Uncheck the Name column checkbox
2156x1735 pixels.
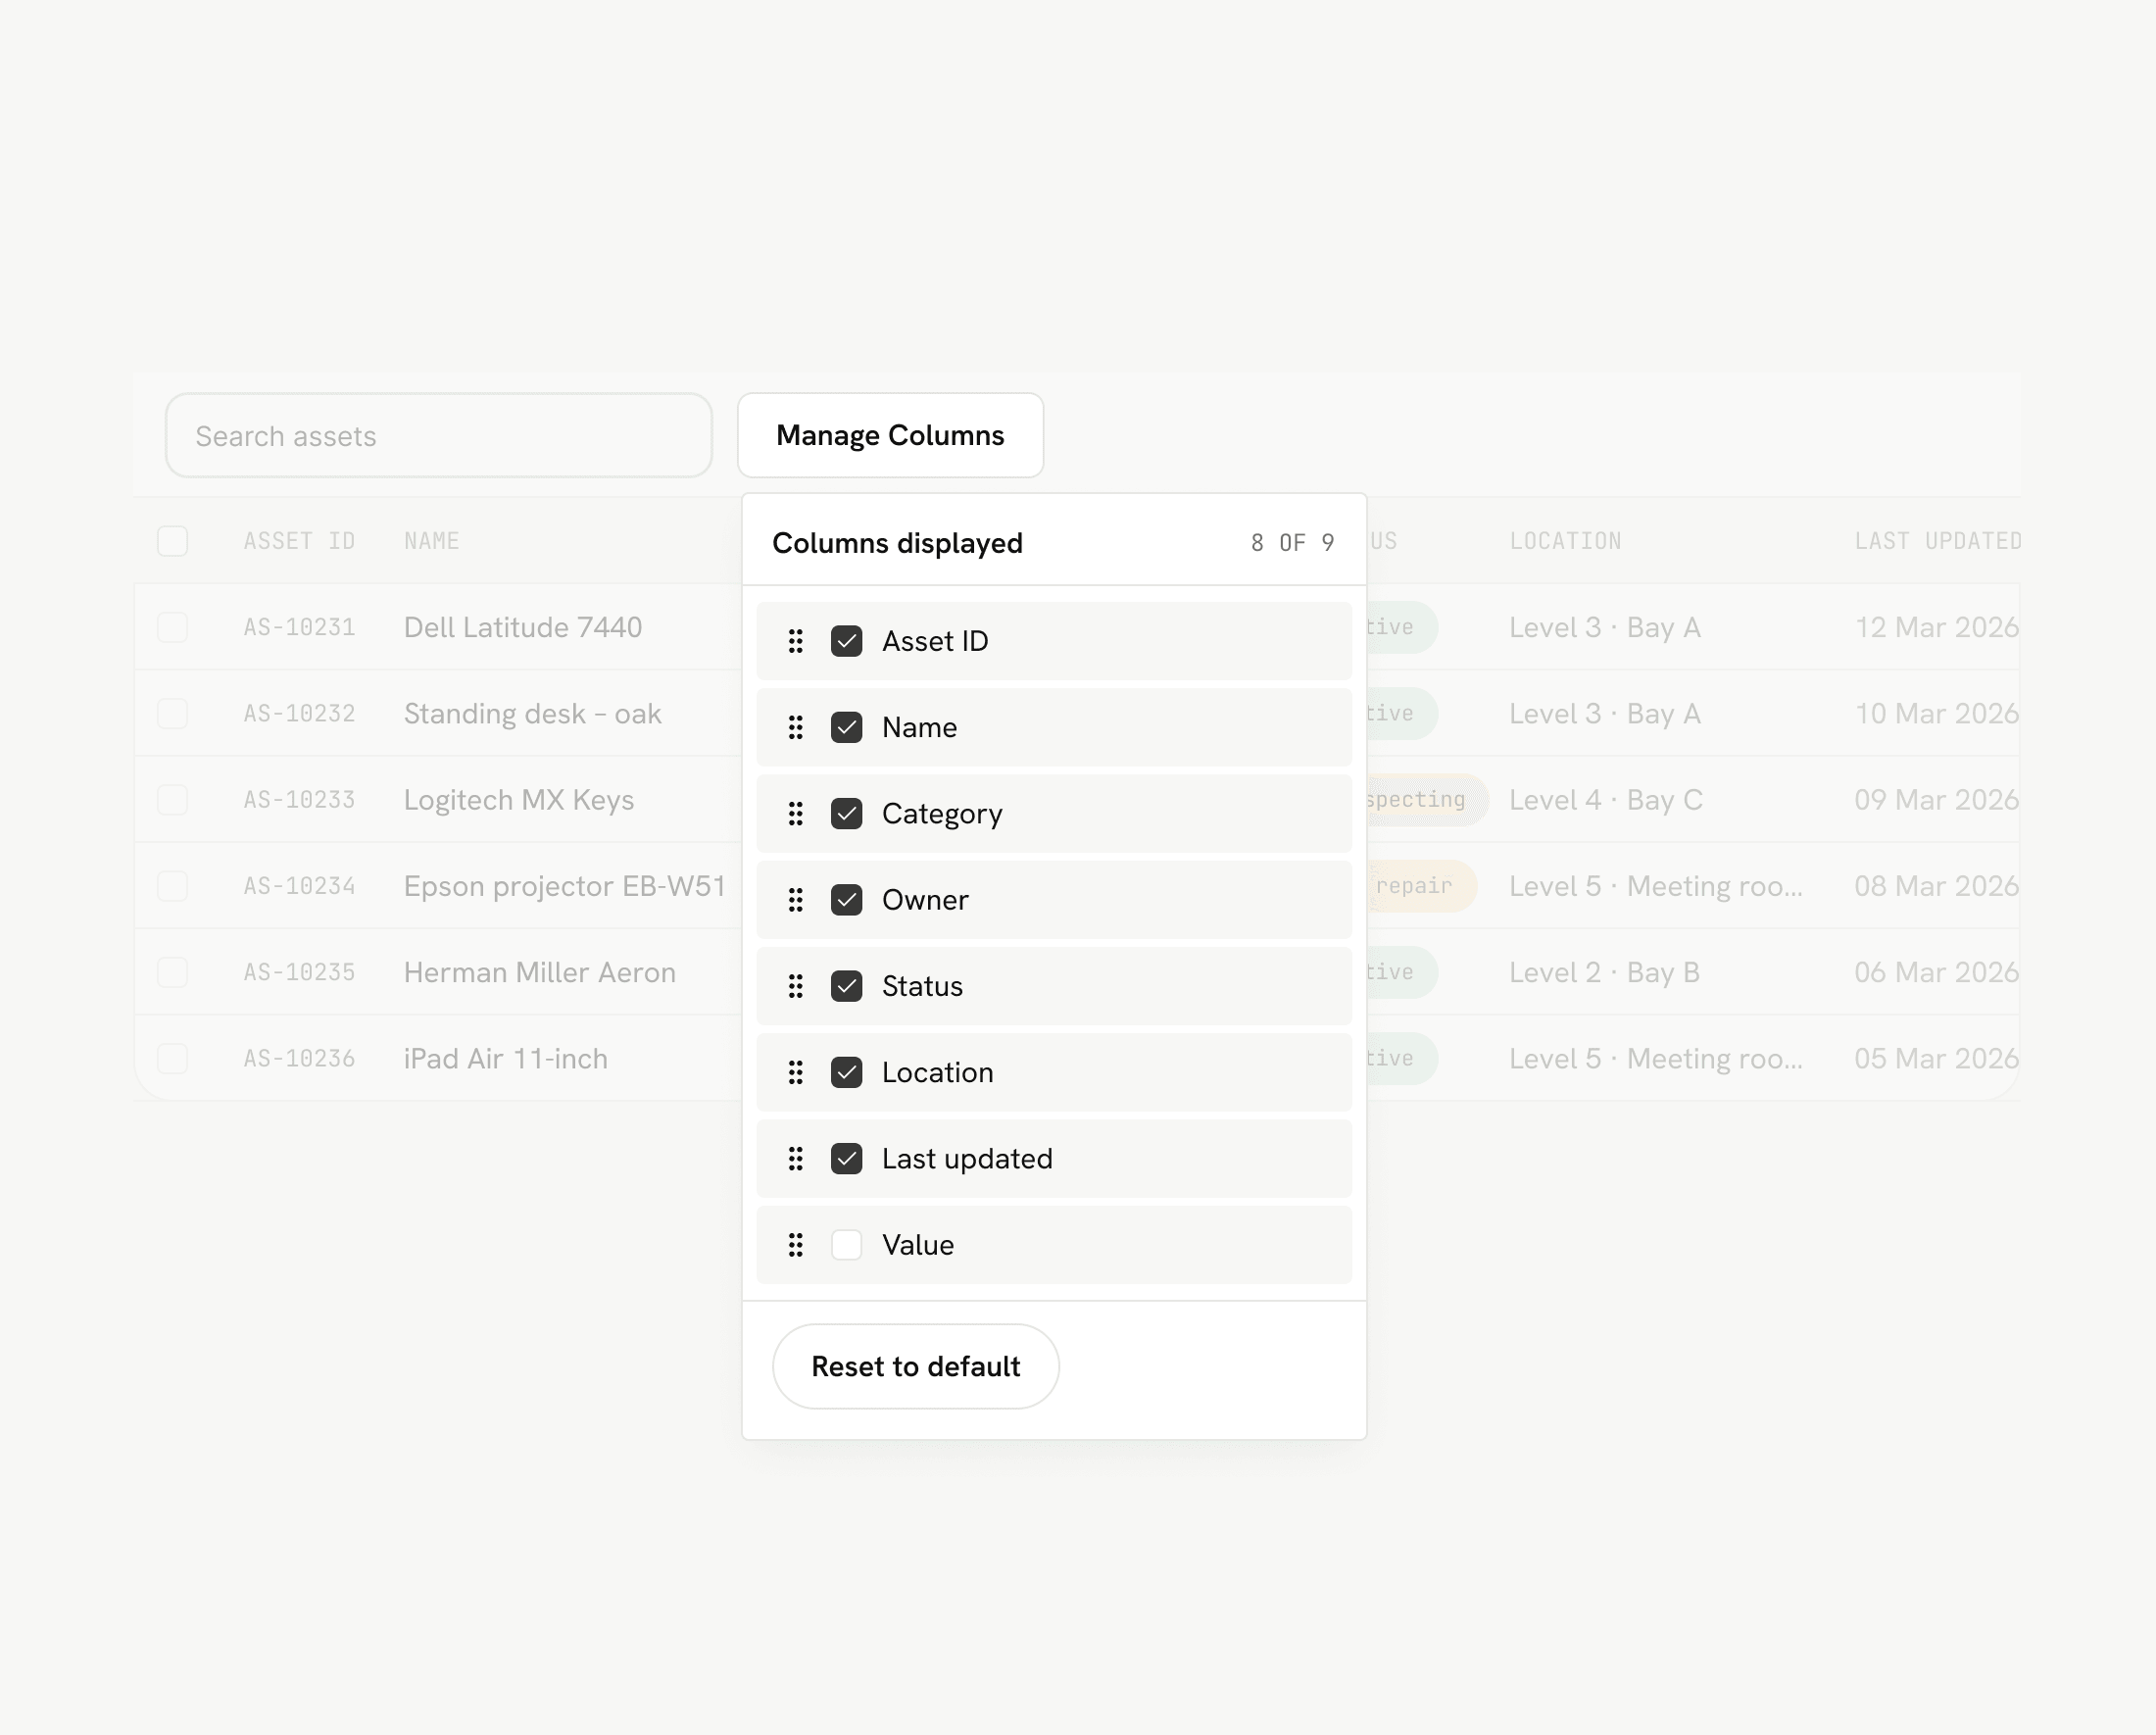[846, 727]
